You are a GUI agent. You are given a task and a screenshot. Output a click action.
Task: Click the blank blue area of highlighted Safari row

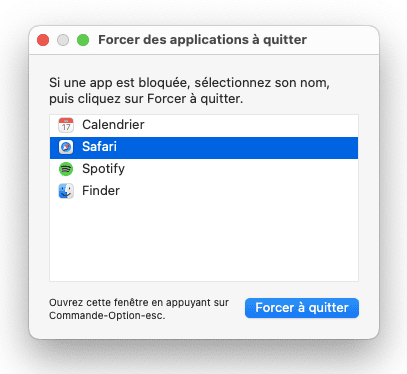click(x=237, y=148)
